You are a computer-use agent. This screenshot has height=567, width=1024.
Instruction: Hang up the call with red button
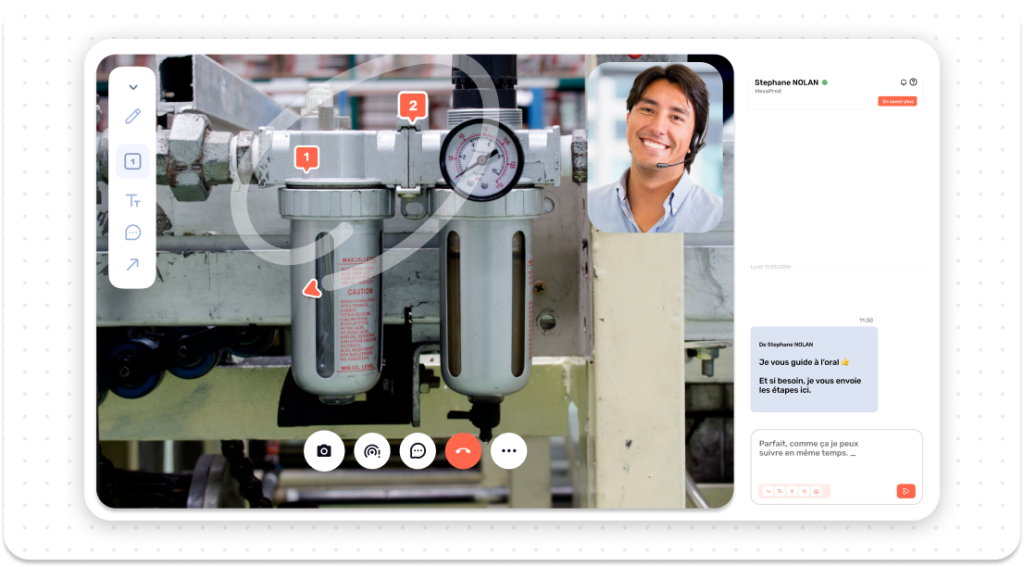point(463,451)
